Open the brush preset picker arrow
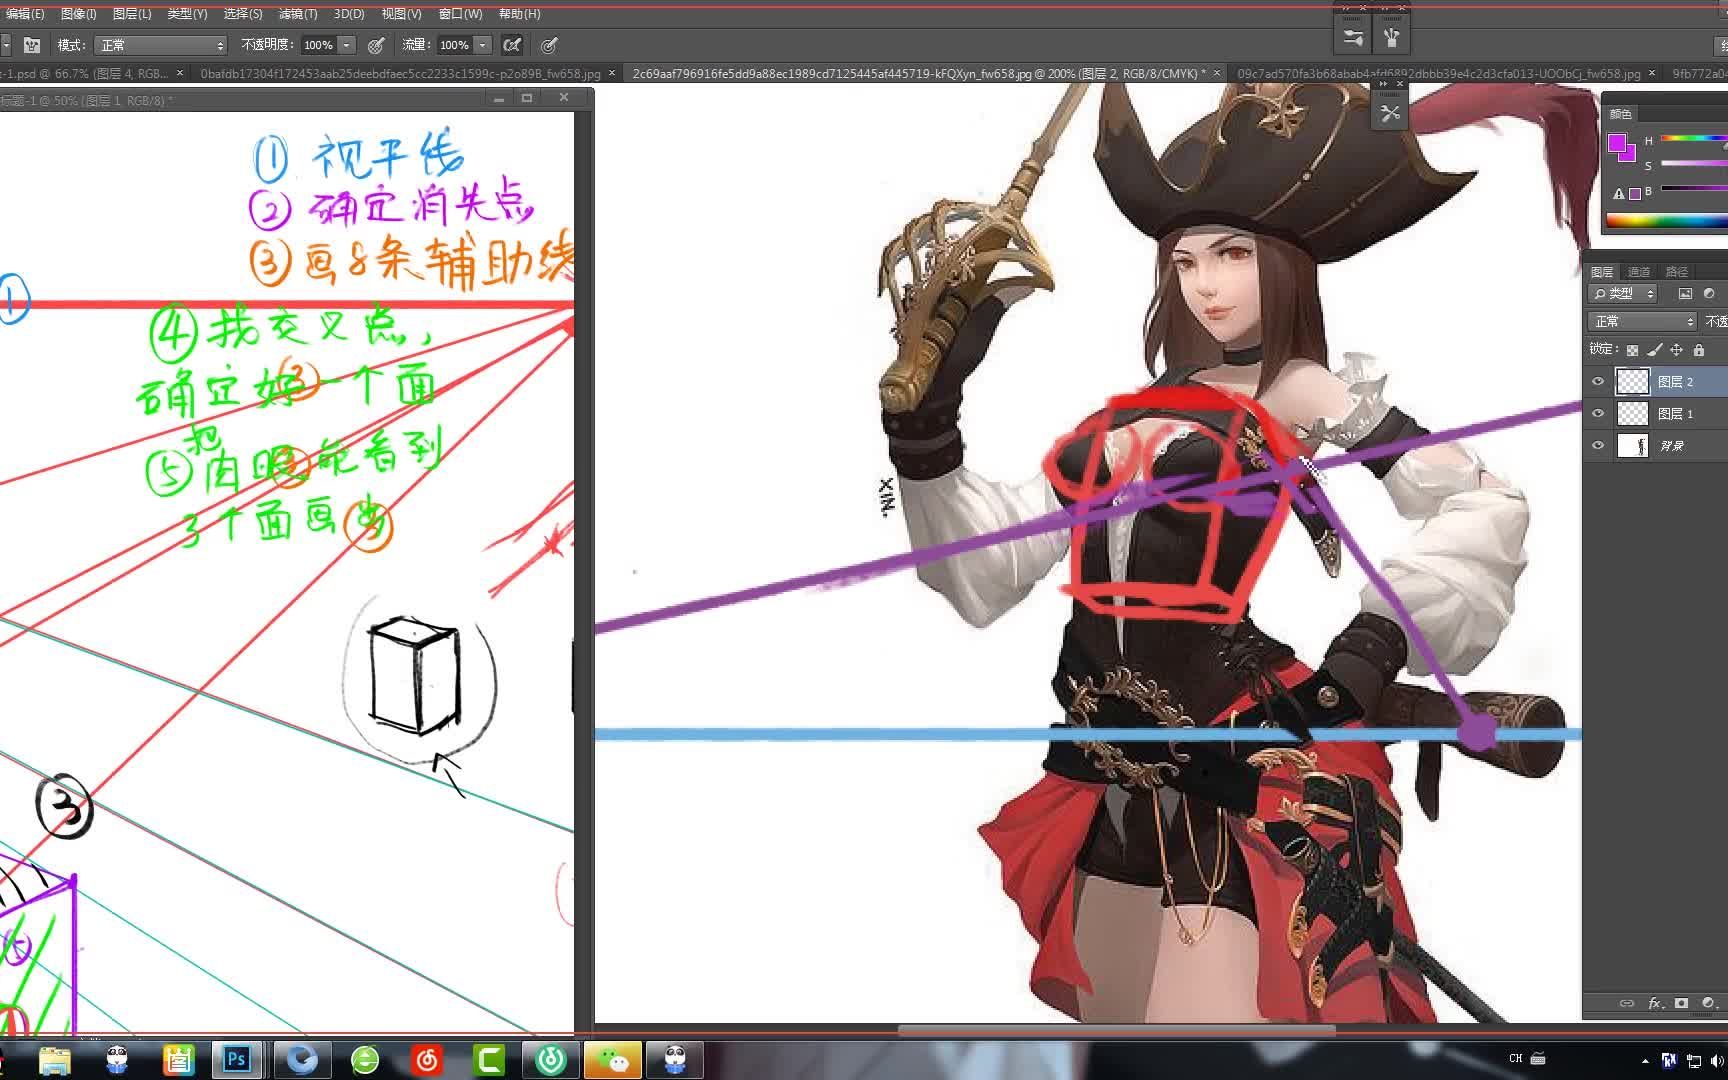 (x=5, y=45)
